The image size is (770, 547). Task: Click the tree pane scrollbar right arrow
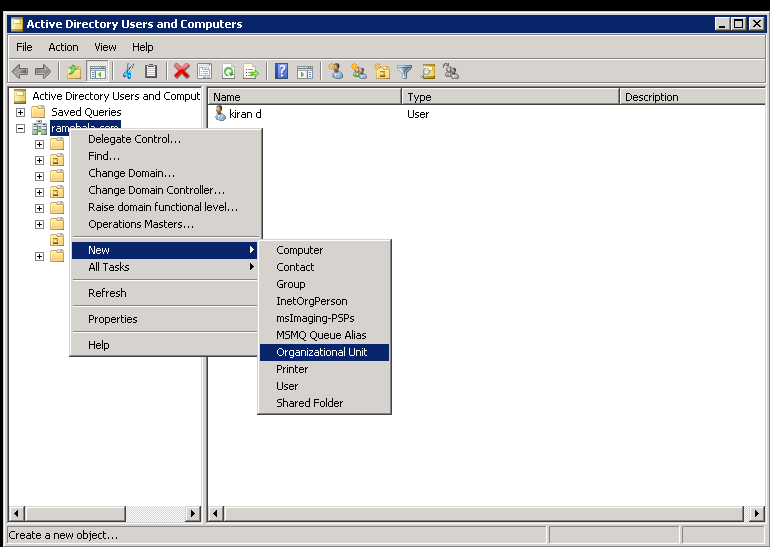(193, 514)
